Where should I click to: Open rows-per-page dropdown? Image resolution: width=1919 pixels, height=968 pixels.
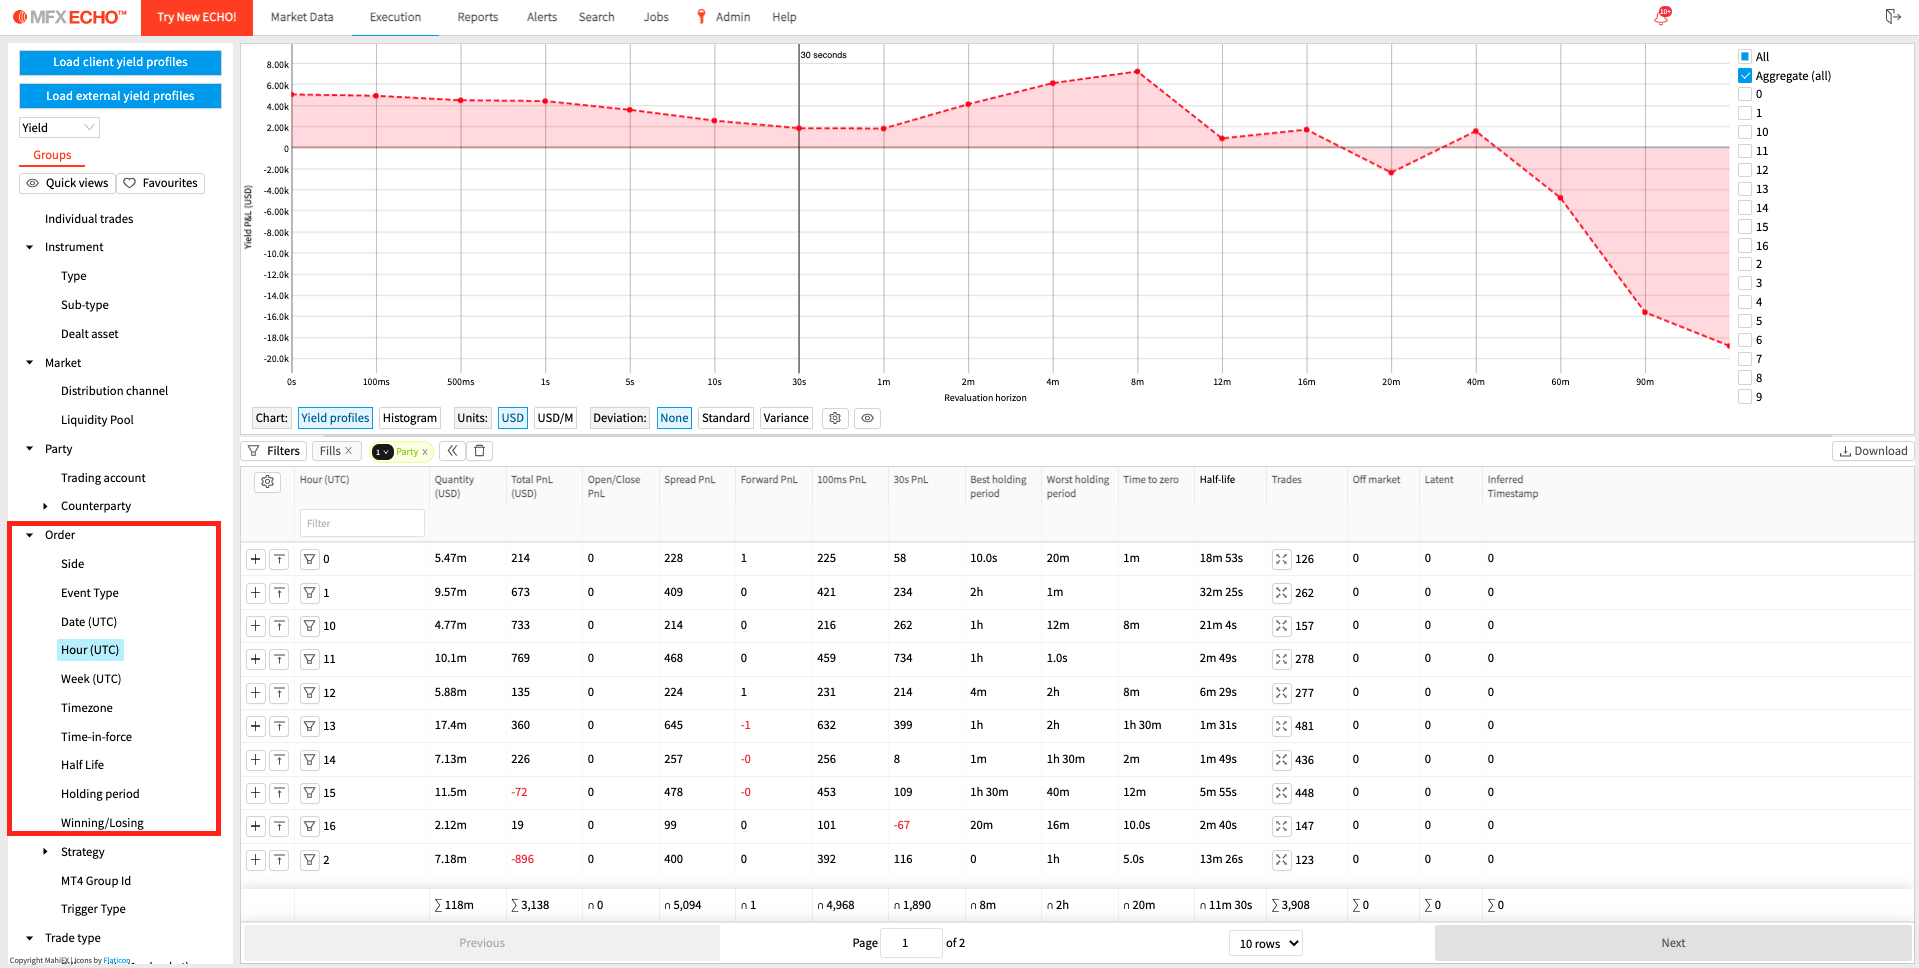coord(1265,943)
